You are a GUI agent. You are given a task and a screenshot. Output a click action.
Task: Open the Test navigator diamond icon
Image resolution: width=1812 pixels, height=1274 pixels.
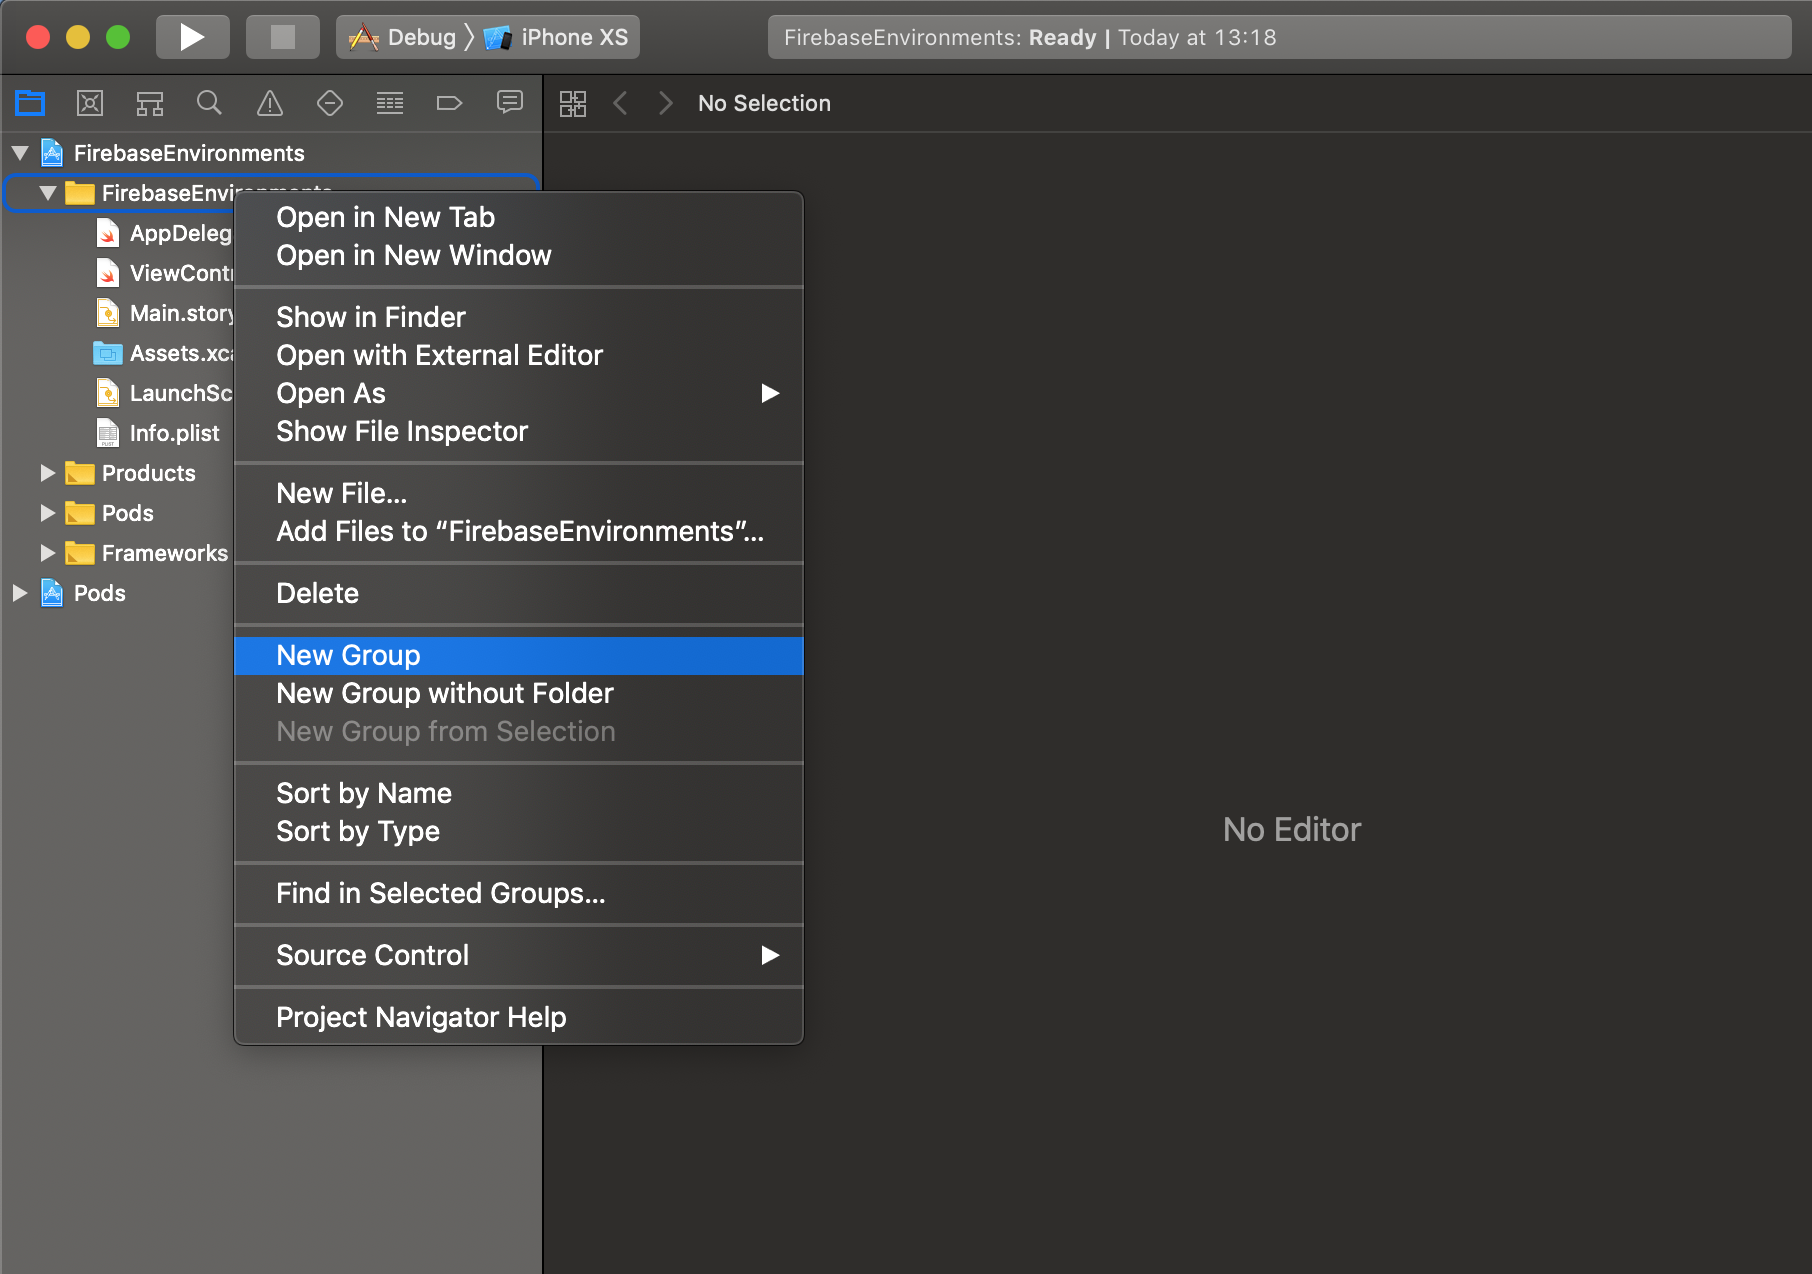330,103
